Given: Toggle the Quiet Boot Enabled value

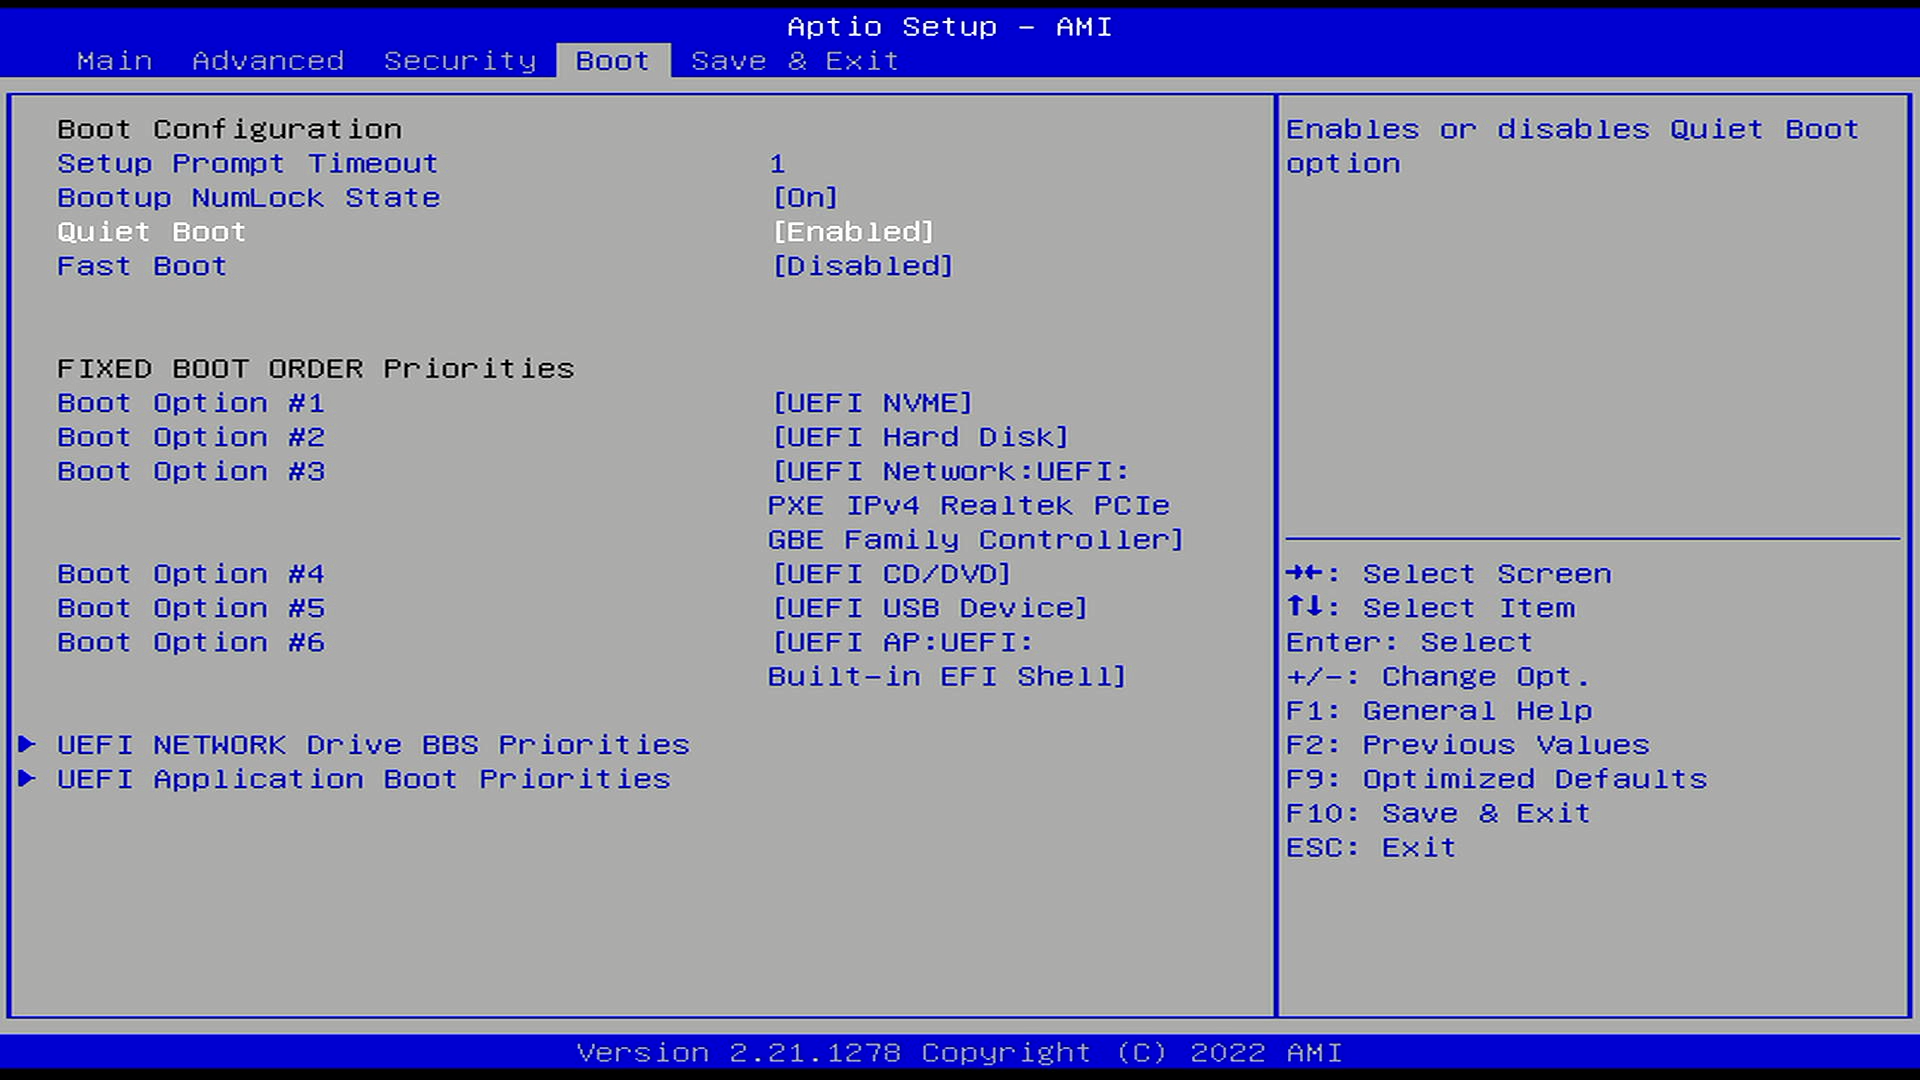Looking at the screenshot, I should [853, 232].
